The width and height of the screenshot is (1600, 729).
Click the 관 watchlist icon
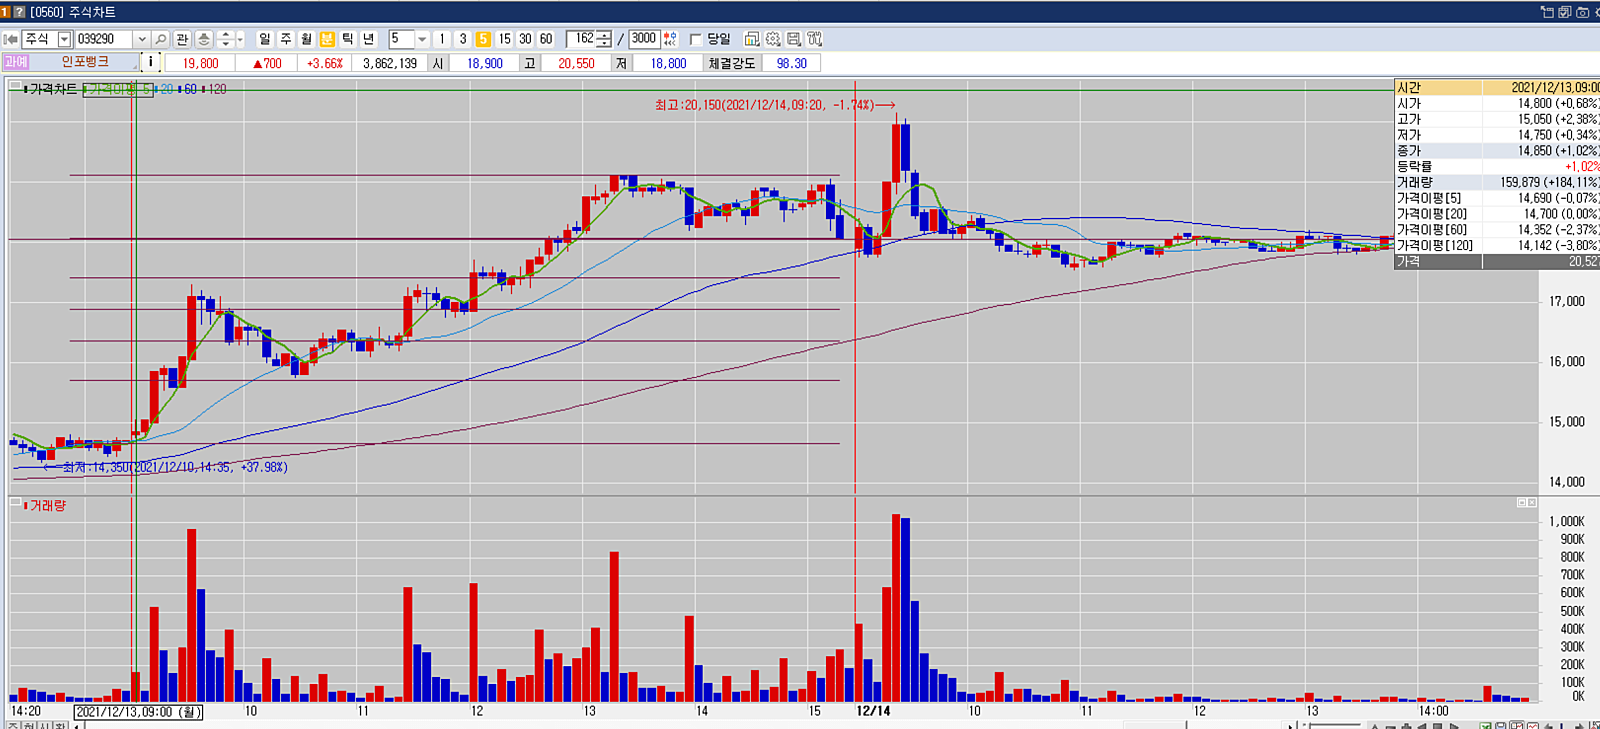(182, 39)
